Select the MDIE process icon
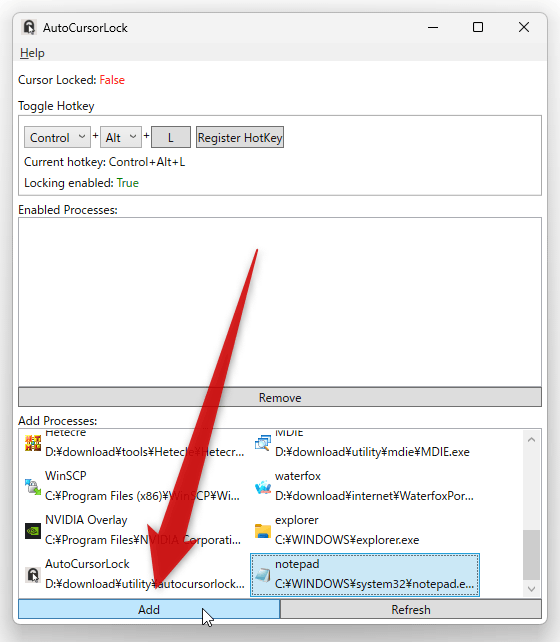This screenshot has width=560, height=642. click(263, 443)
